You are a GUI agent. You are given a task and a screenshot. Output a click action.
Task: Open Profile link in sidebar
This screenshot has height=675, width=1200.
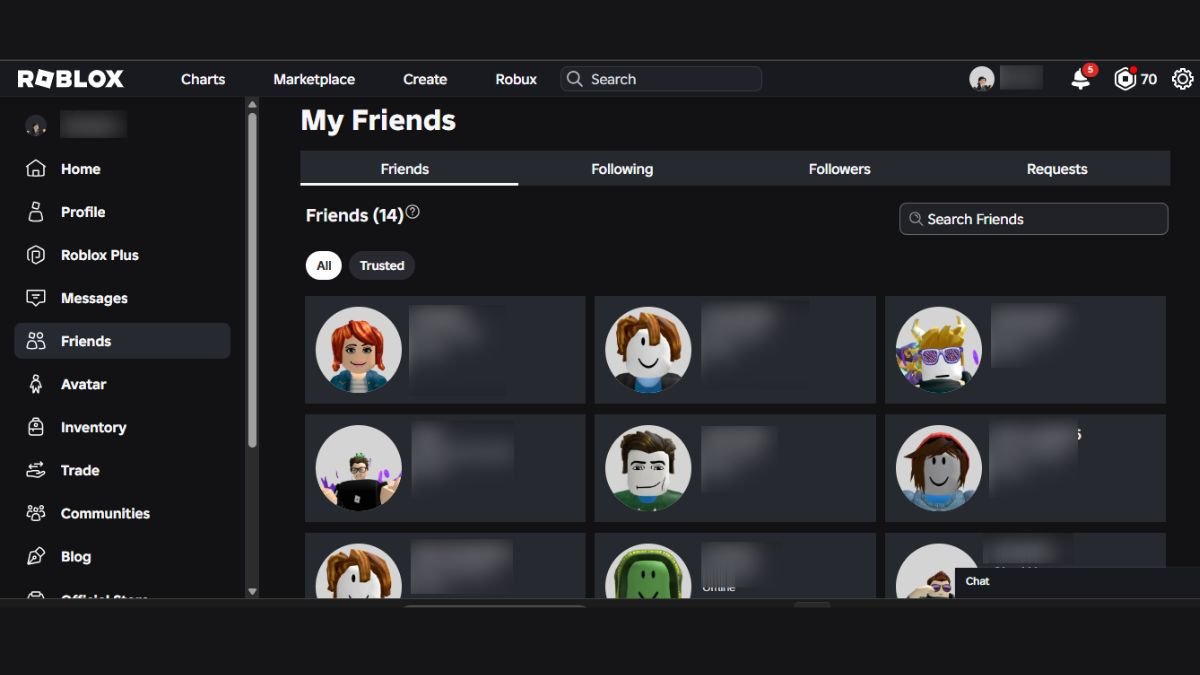(83, 212)
